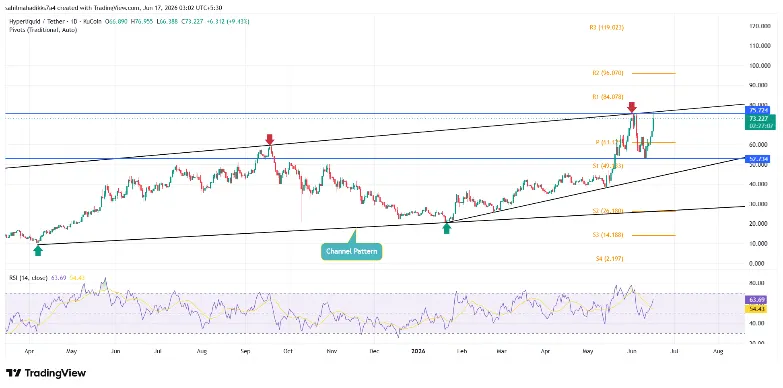783x388 pixels.
Task: Select the Channel Pattern callout label
Action: (x=352, y=251)
